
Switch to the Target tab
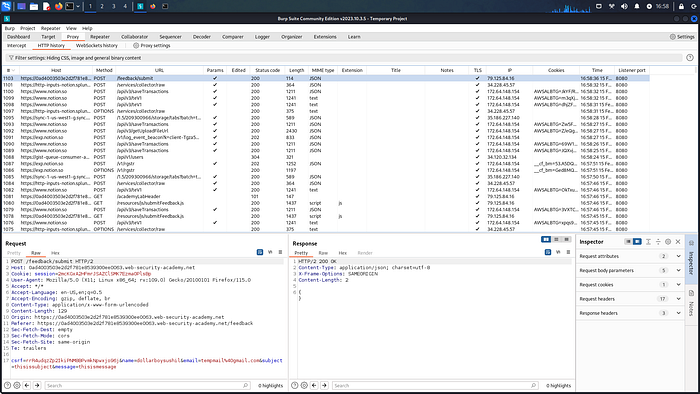48,37
